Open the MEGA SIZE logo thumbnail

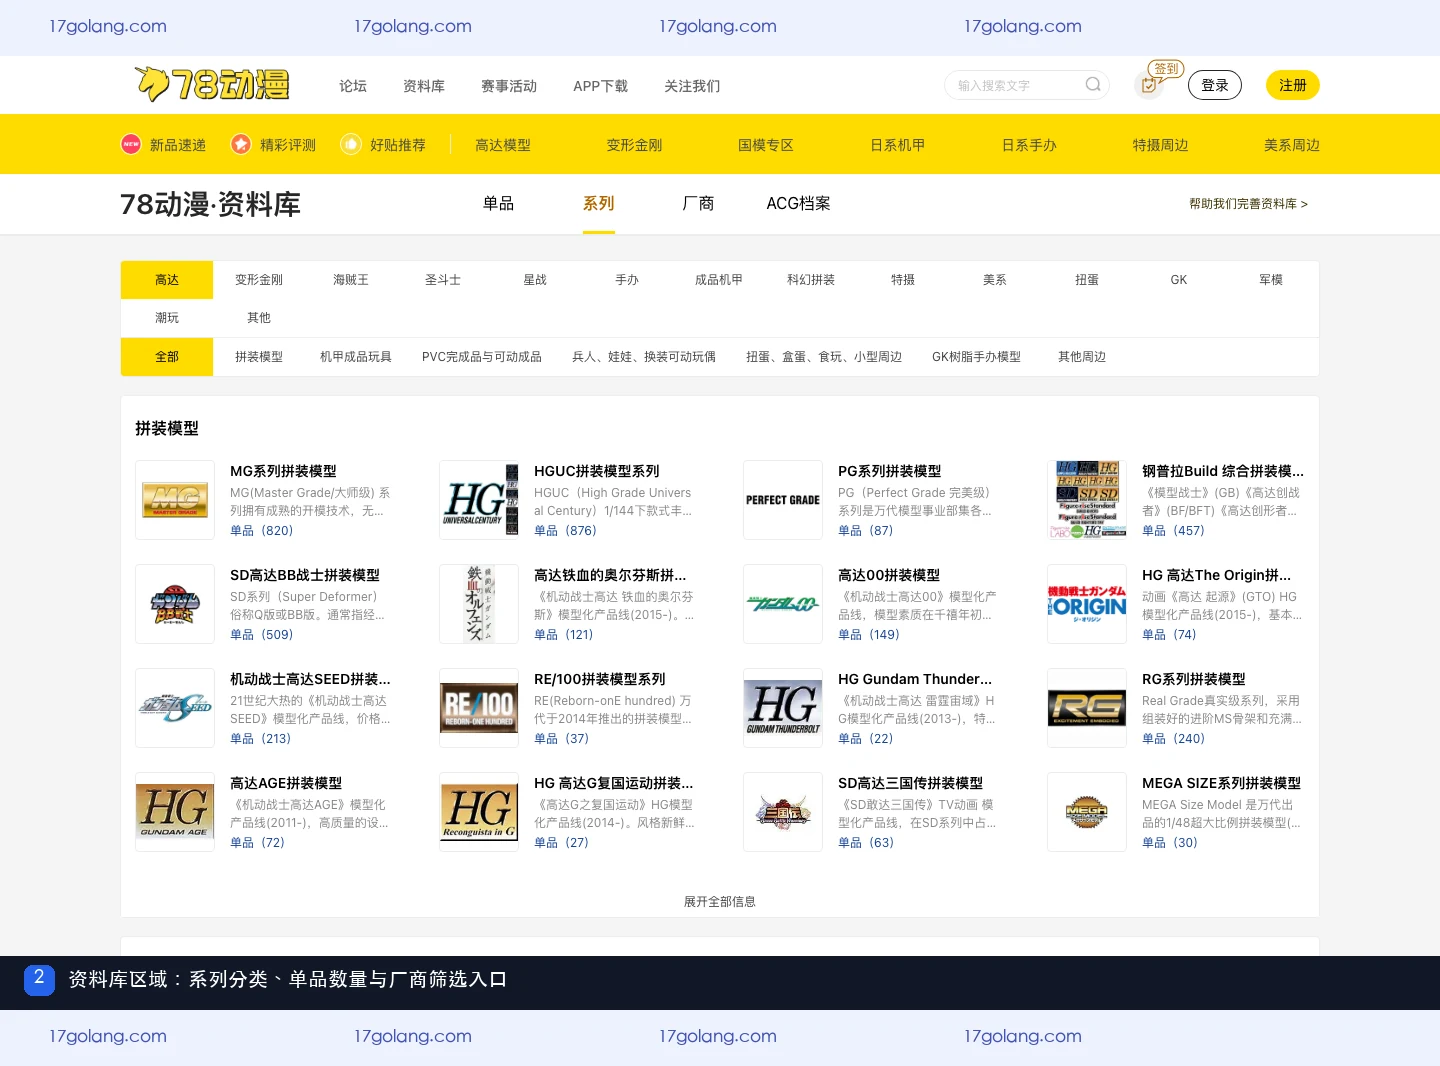[x=1087, y=812]
